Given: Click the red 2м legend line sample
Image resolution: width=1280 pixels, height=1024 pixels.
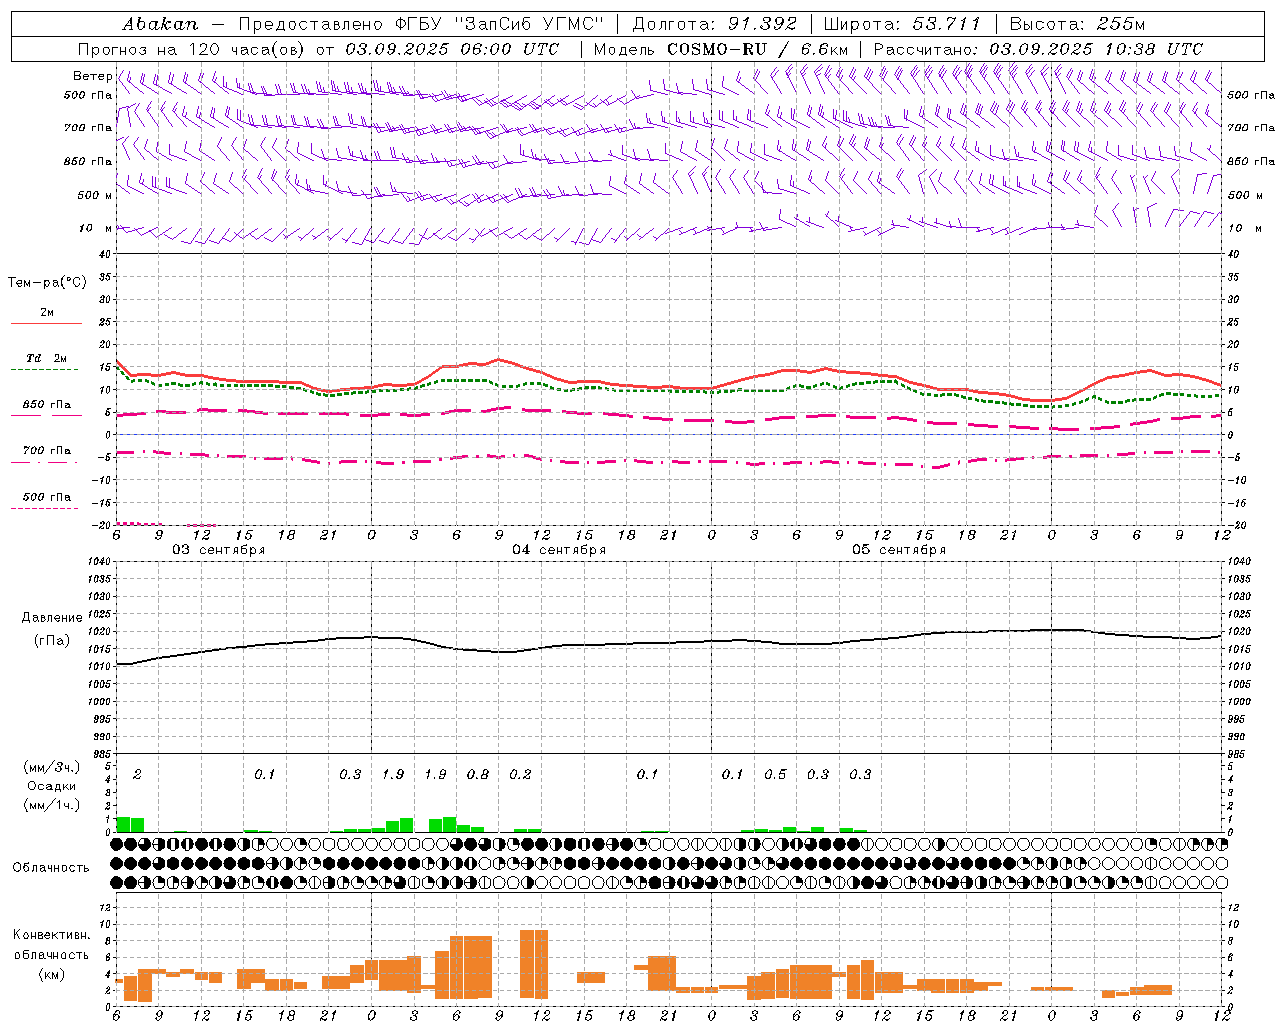Looking at the screenshot, I should 47,323.
